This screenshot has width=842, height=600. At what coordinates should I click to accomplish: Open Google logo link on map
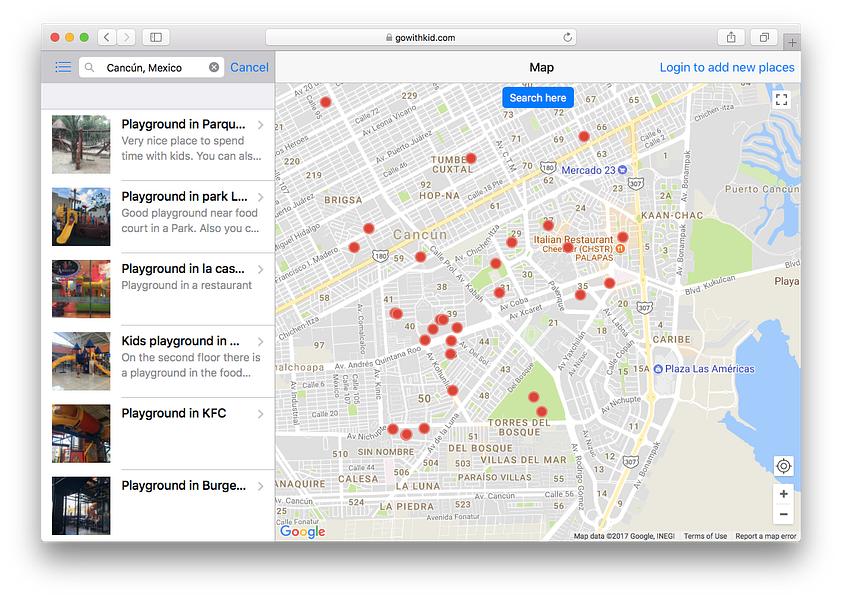pyautogui.click(x=302, y=531)
